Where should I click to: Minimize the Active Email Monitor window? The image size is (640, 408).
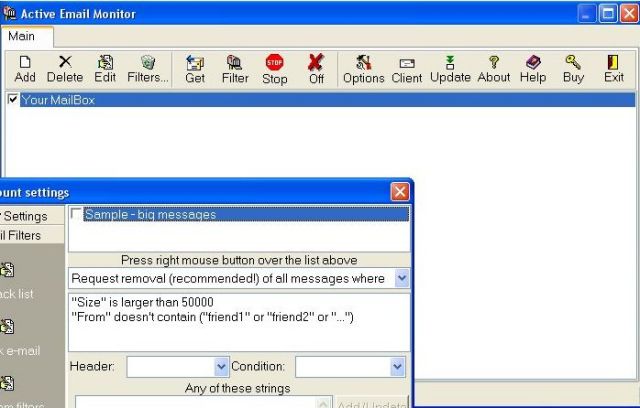click(587, 14)
